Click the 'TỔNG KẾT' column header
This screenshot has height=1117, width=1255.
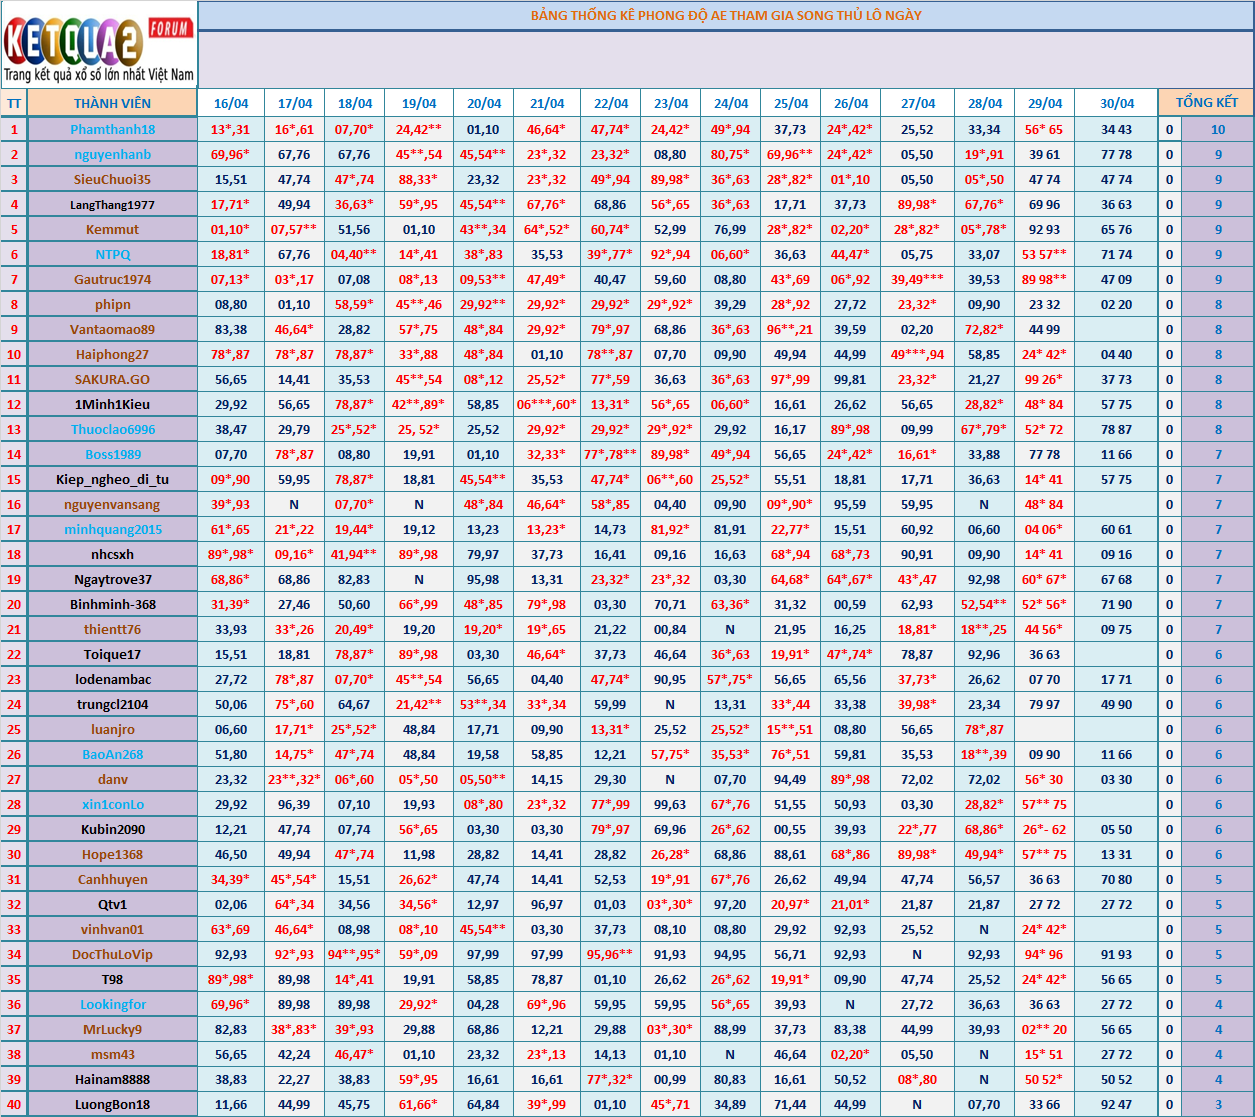pyautogui.click(x=1206, y=103)
